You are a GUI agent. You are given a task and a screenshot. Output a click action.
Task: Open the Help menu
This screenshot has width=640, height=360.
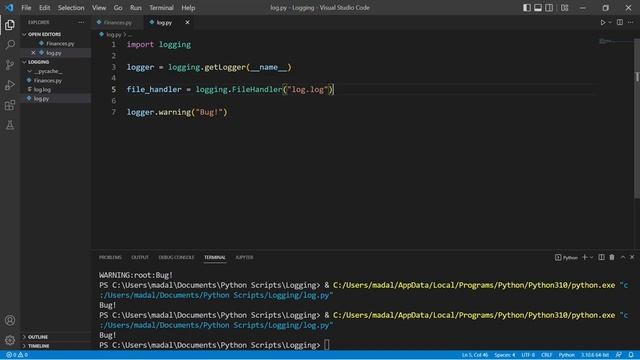pyautogui.click(x=188, y=8)
